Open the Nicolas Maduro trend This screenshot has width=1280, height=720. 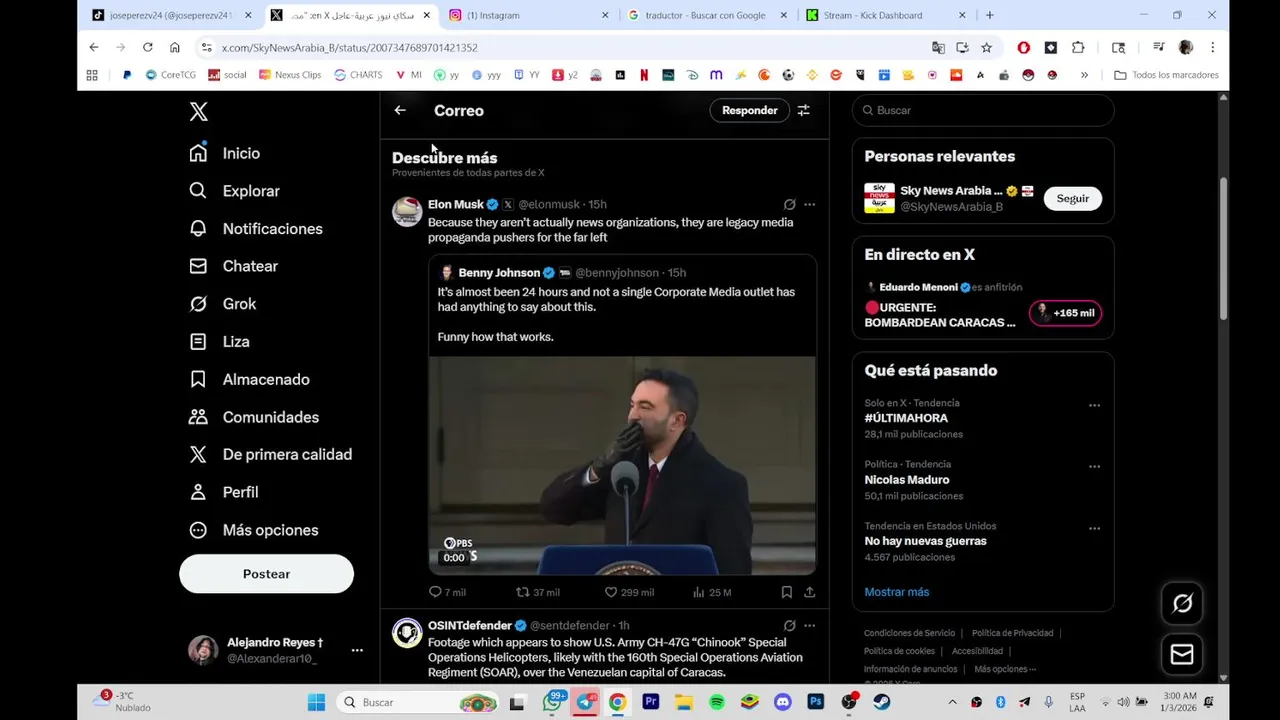(x=907, y=480)
